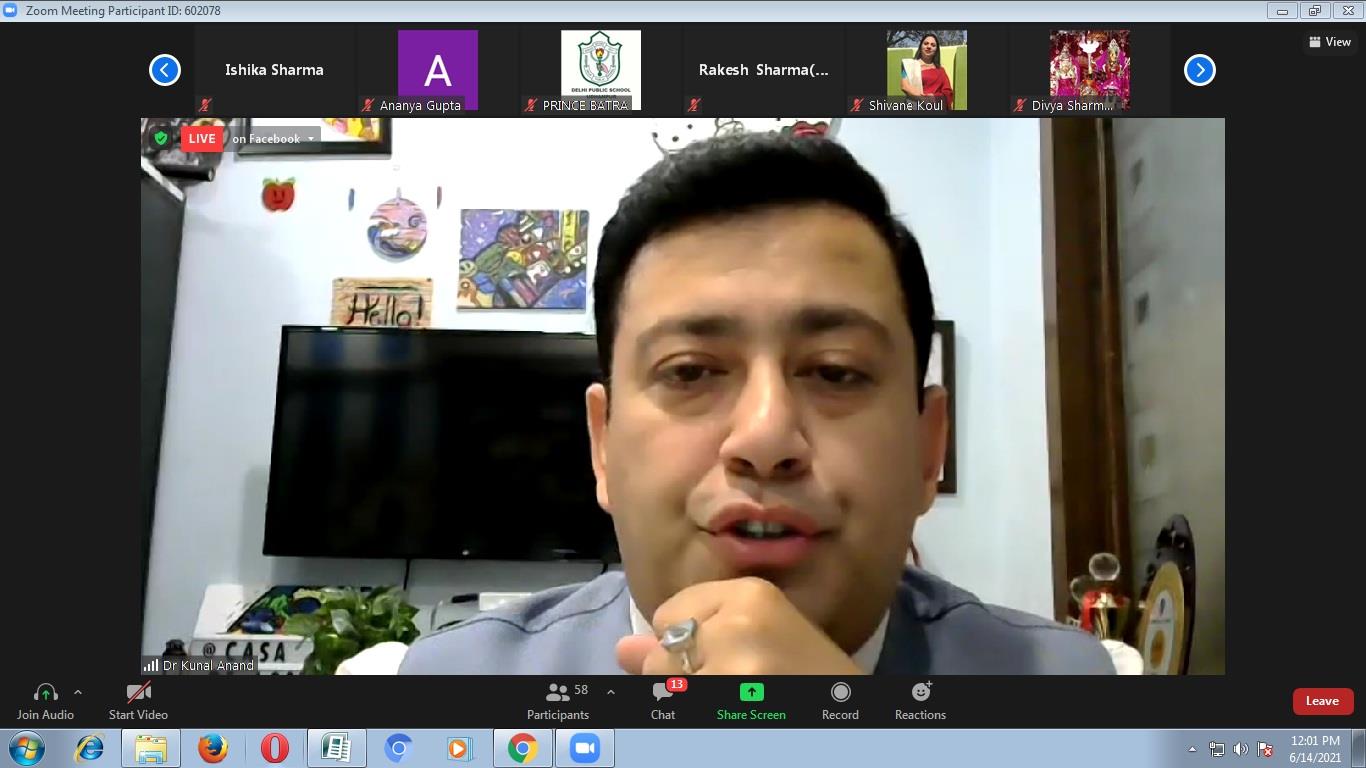The image size is (1366, 768).
Task: Switch to Zoom app in taskbar
Action: click(584, 748)
